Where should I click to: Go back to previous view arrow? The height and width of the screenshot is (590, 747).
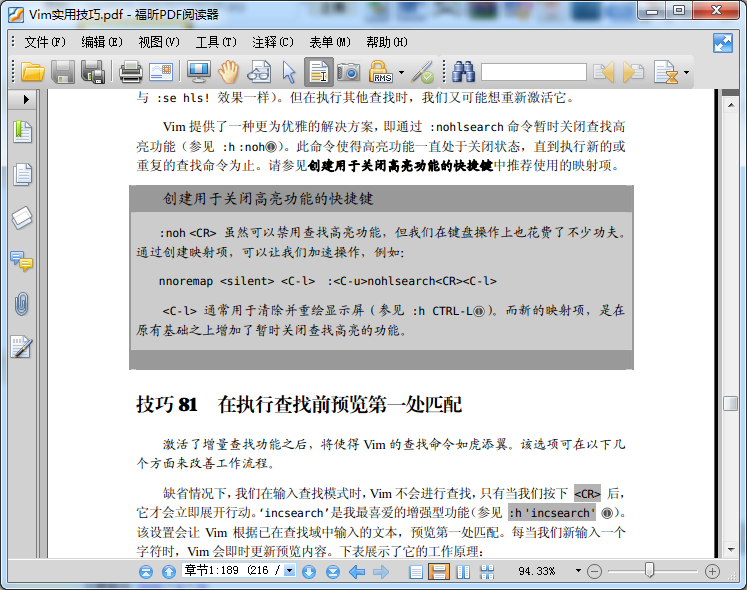(357, 571)
